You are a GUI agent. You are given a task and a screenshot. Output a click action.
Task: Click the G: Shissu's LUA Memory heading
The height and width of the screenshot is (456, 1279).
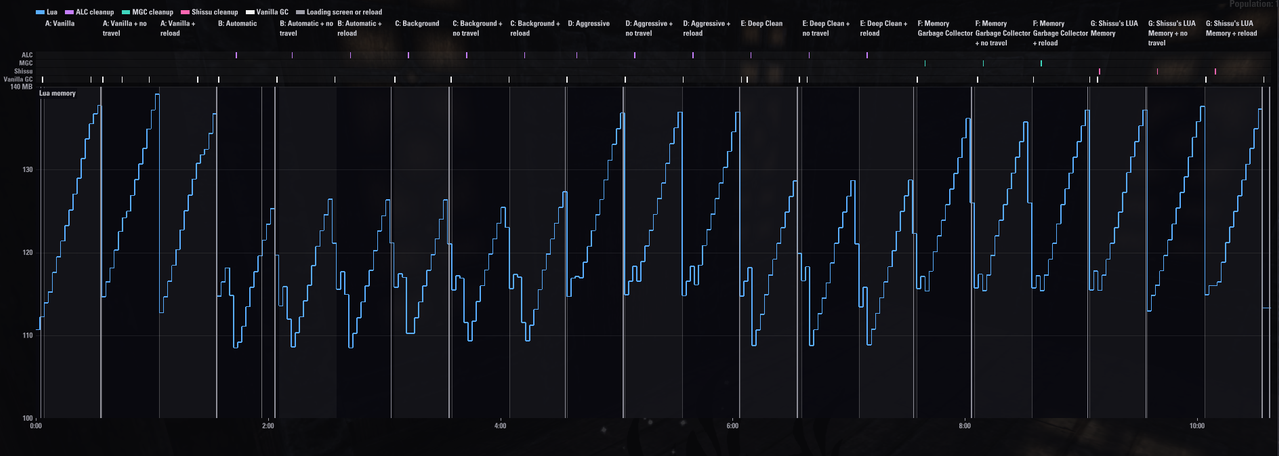point(1114,28)
